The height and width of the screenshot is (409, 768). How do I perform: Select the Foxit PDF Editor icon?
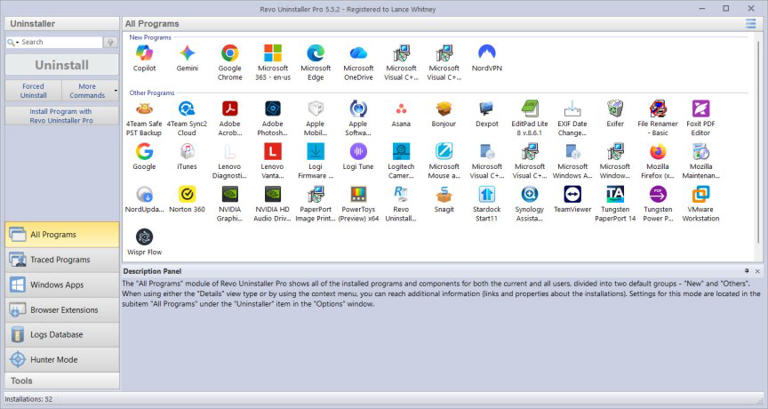pos(701,109)
